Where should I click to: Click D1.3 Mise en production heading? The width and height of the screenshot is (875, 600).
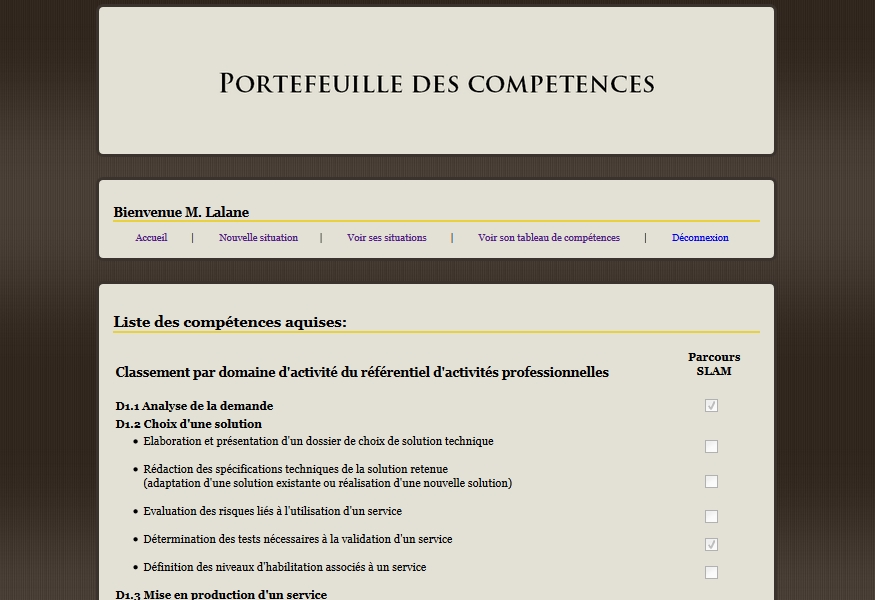[221, 594]
